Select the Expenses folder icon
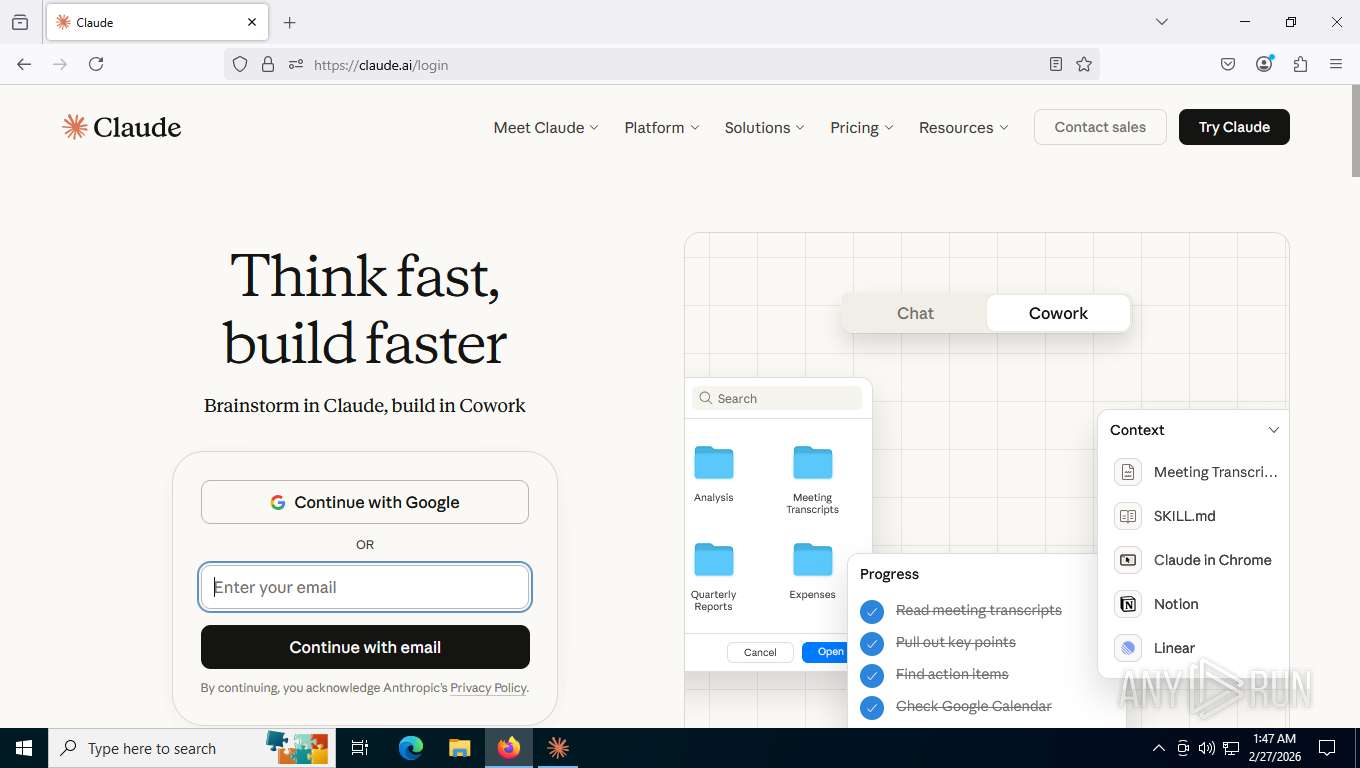1360x768 pixels. (813, 560)
